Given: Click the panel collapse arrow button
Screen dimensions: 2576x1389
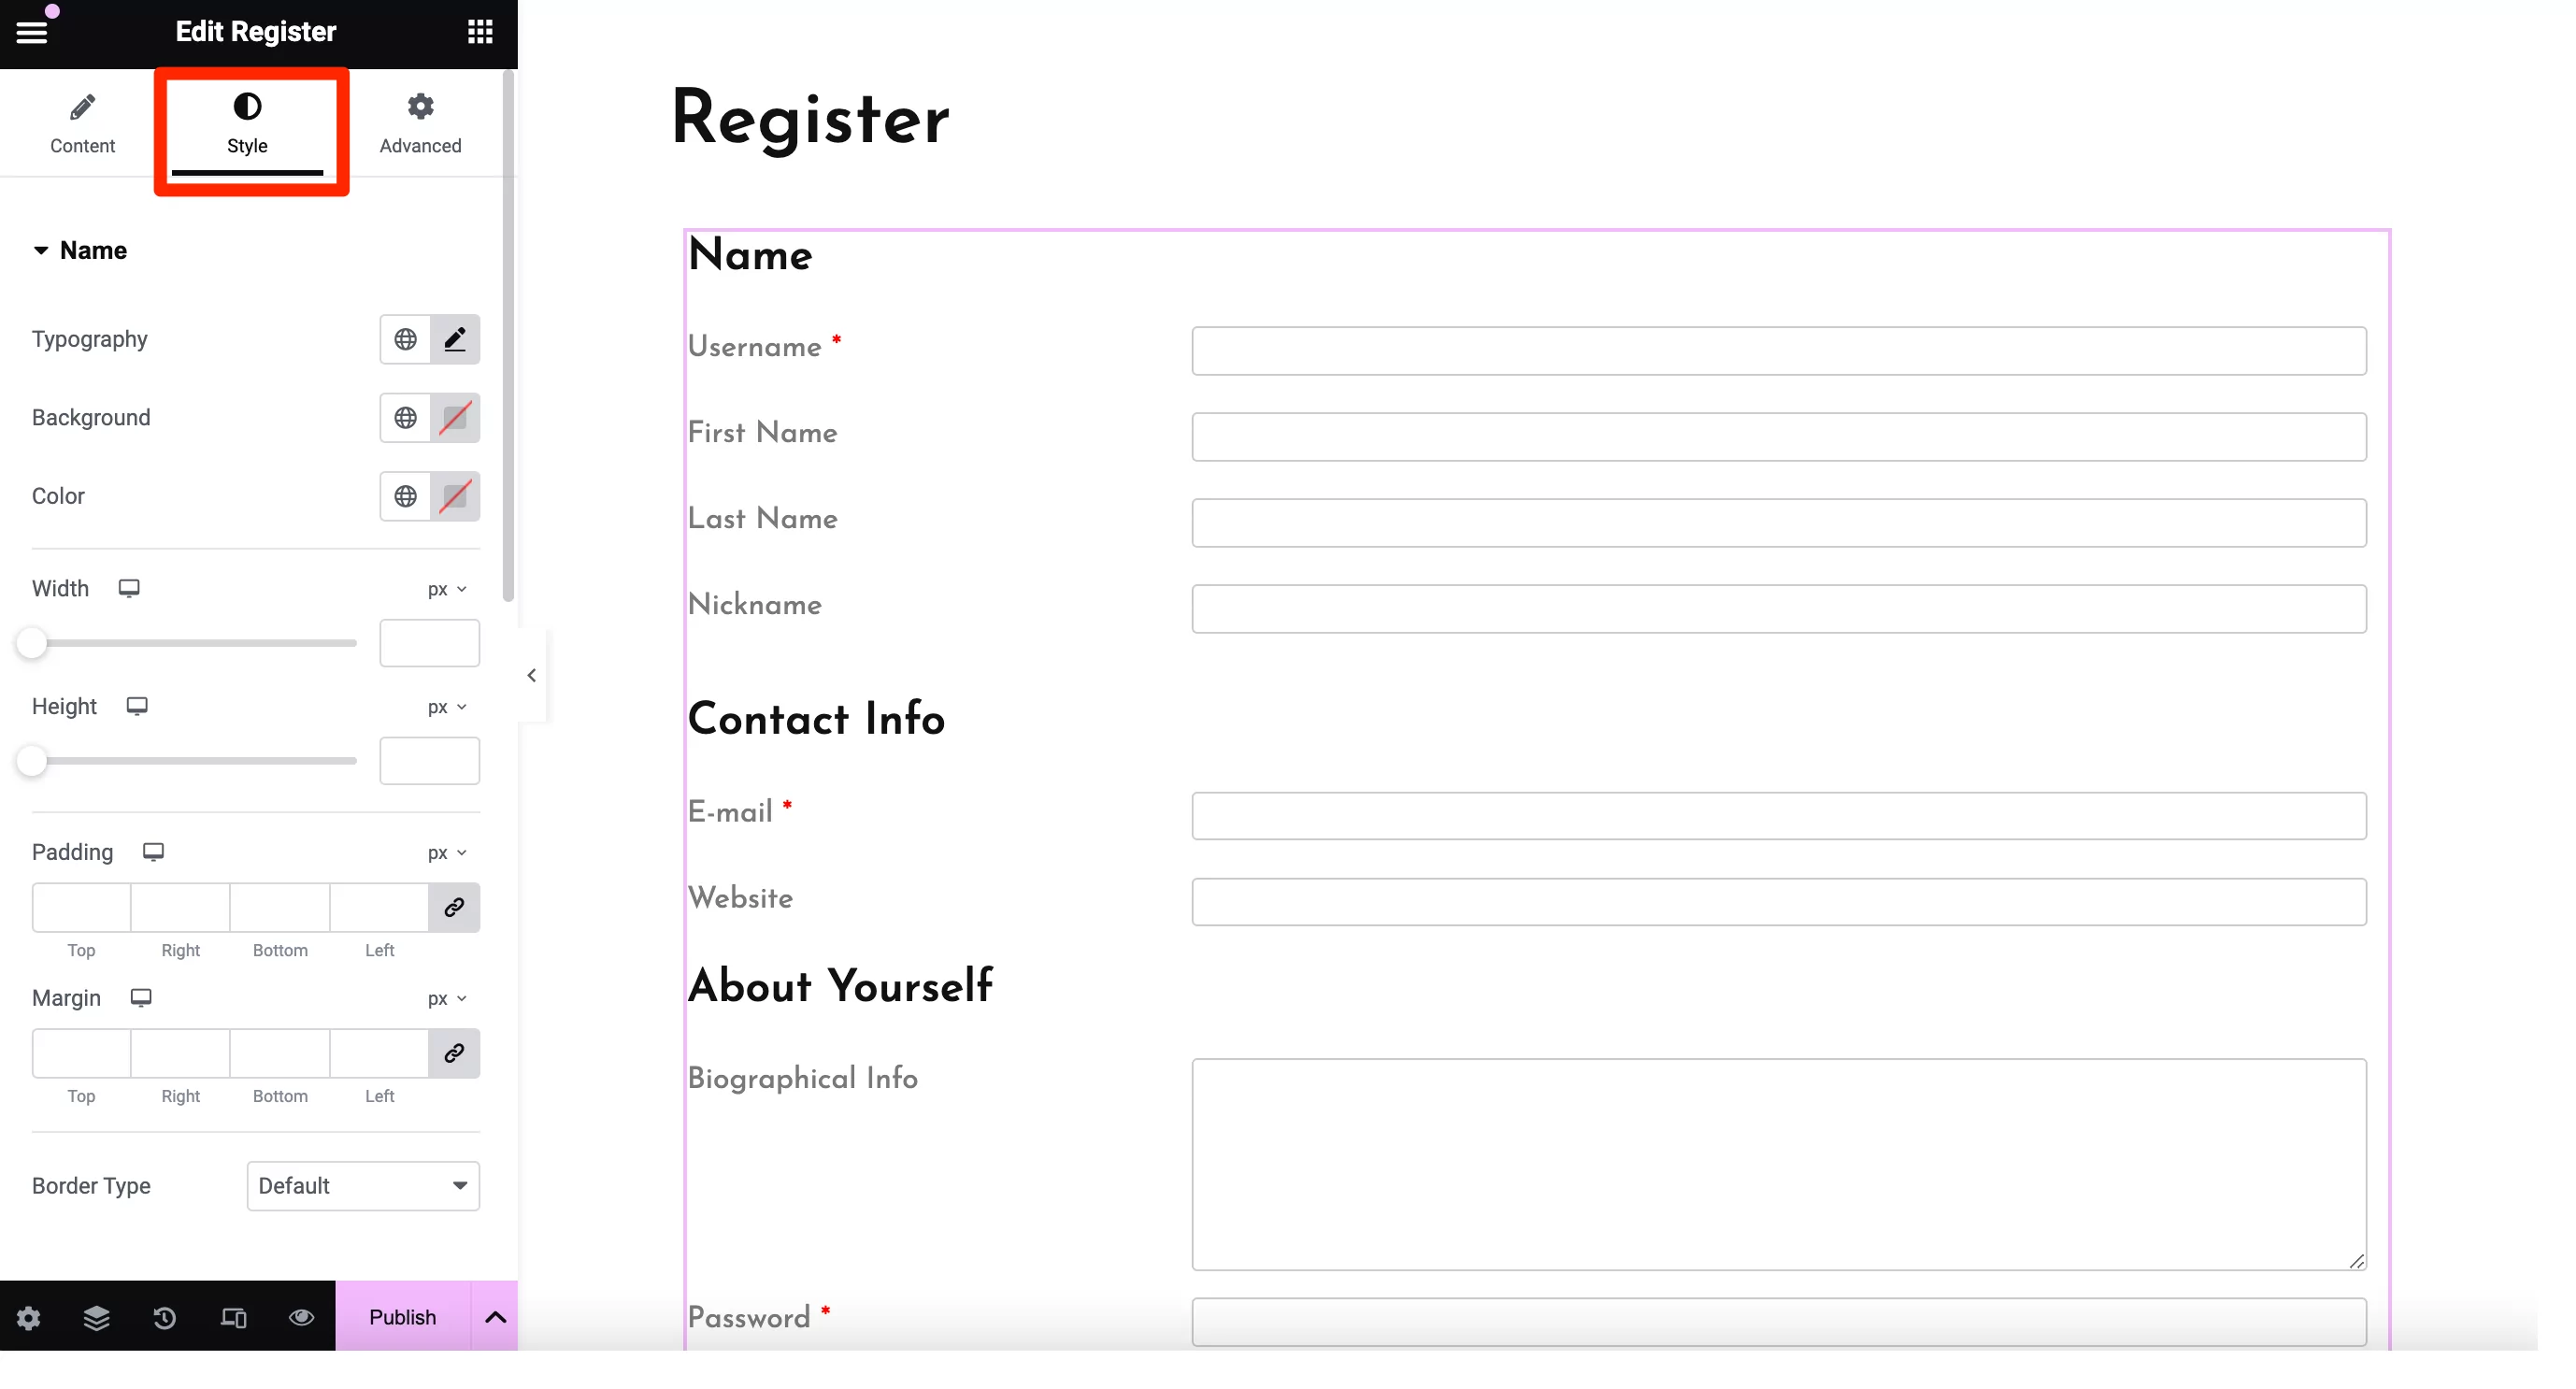Looking at the screenshot, I should (532, 674).
